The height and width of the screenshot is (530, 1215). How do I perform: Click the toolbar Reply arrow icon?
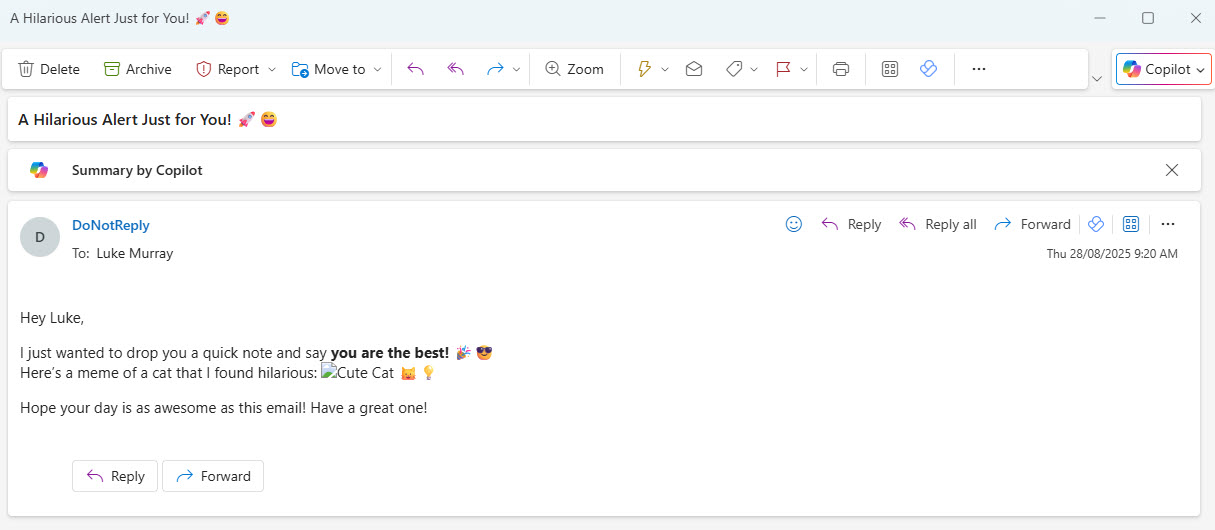(x=416, y=69)
